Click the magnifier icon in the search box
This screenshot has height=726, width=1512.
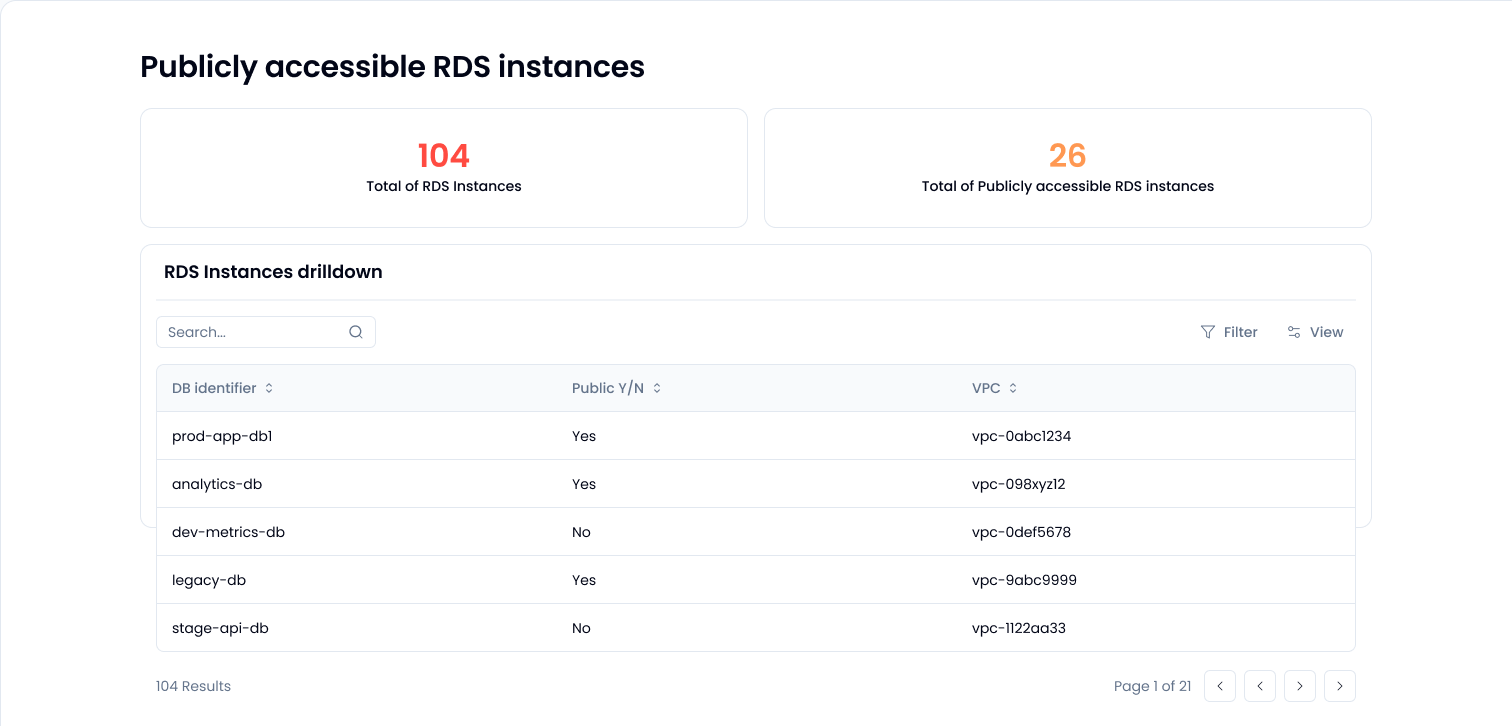(x=355, y=332)
